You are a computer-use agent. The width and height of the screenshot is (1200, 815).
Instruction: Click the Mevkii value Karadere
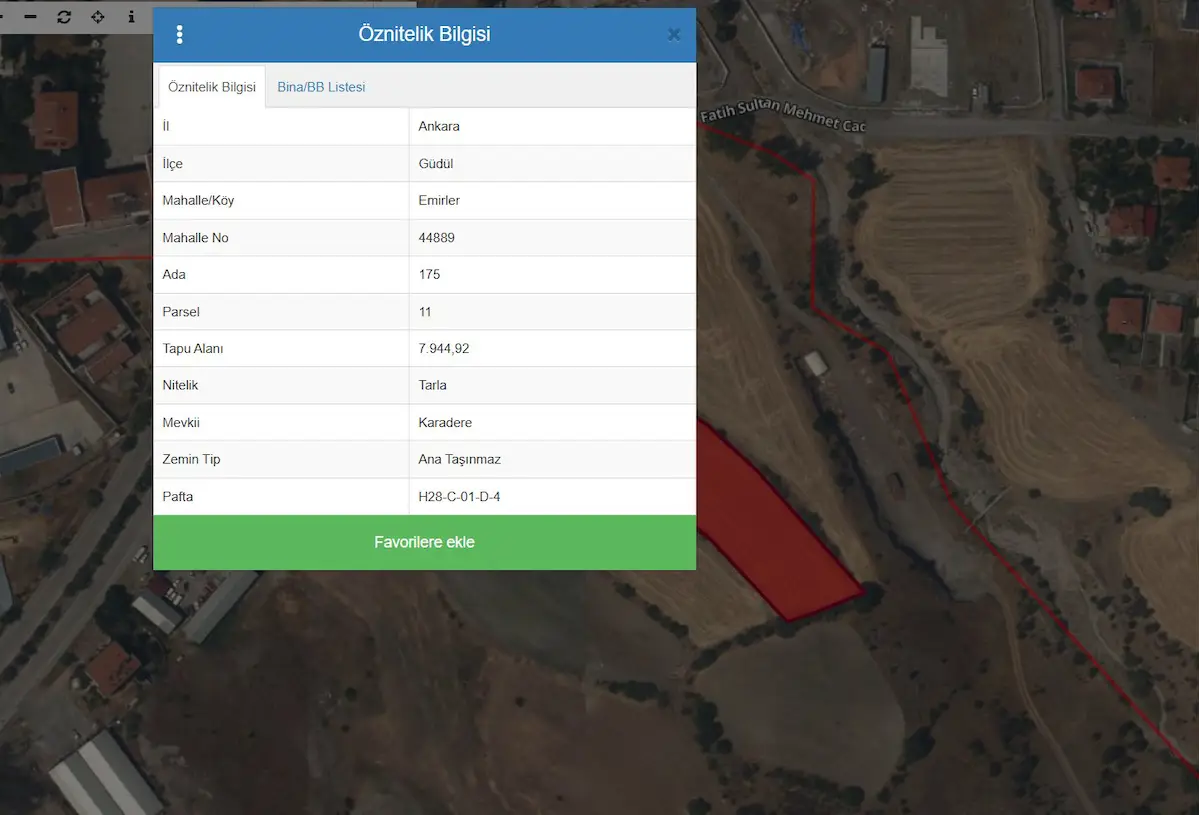pyautogui.click(x=445, y=422)
